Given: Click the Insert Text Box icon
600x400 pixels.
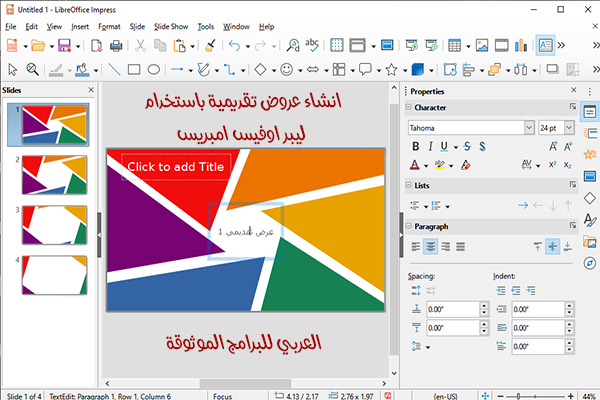Looking at the screenshot, I should coord(545,46).
